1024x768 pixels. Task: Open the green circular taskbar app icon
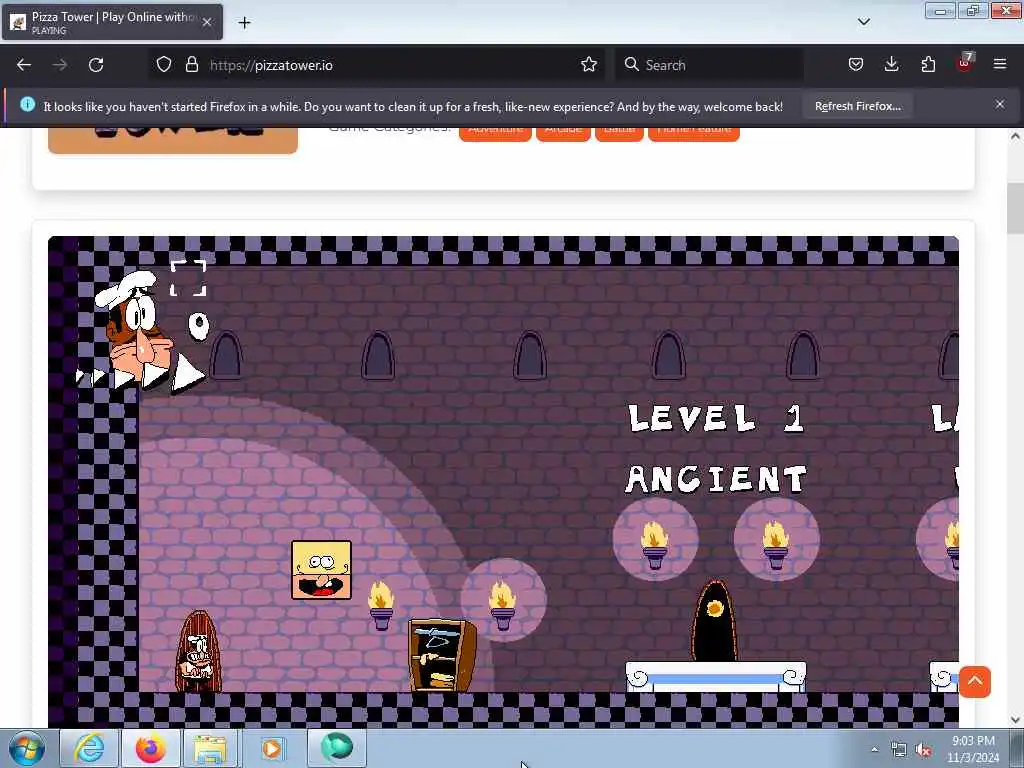[x=336, y=748]
